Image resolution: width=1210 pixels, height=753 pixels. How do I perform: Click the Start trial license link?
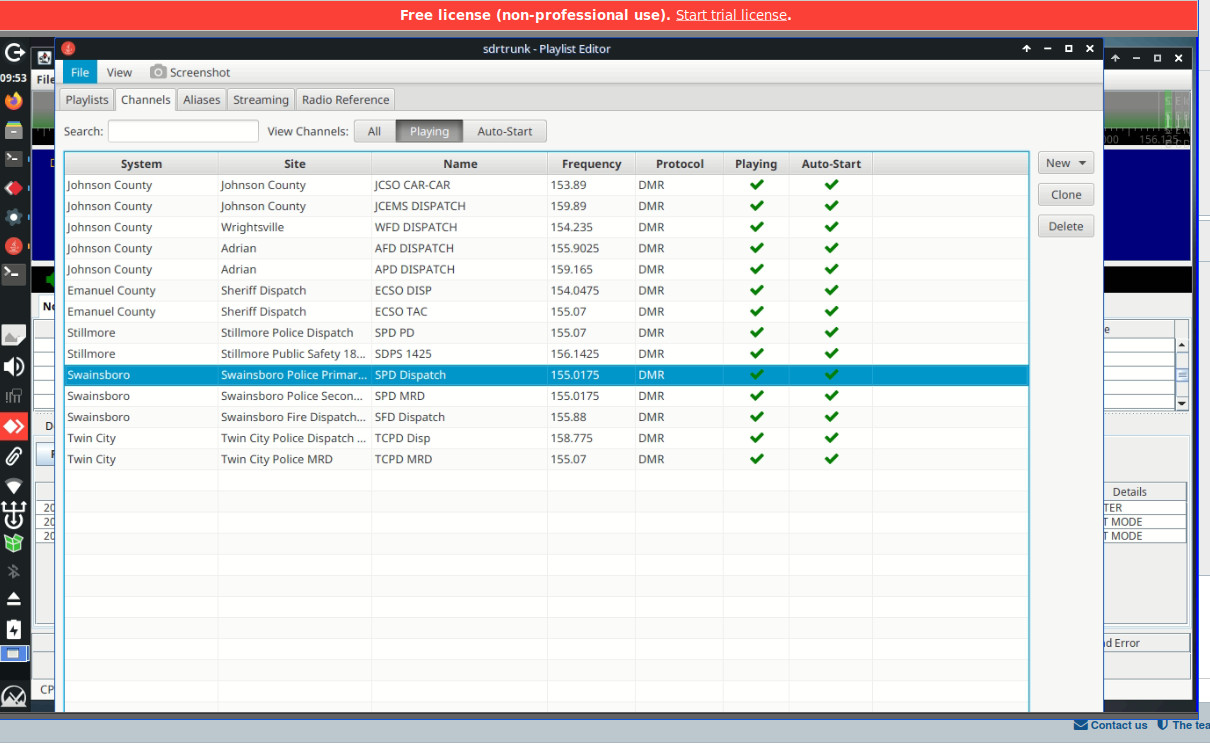click(x=732, y=15)
